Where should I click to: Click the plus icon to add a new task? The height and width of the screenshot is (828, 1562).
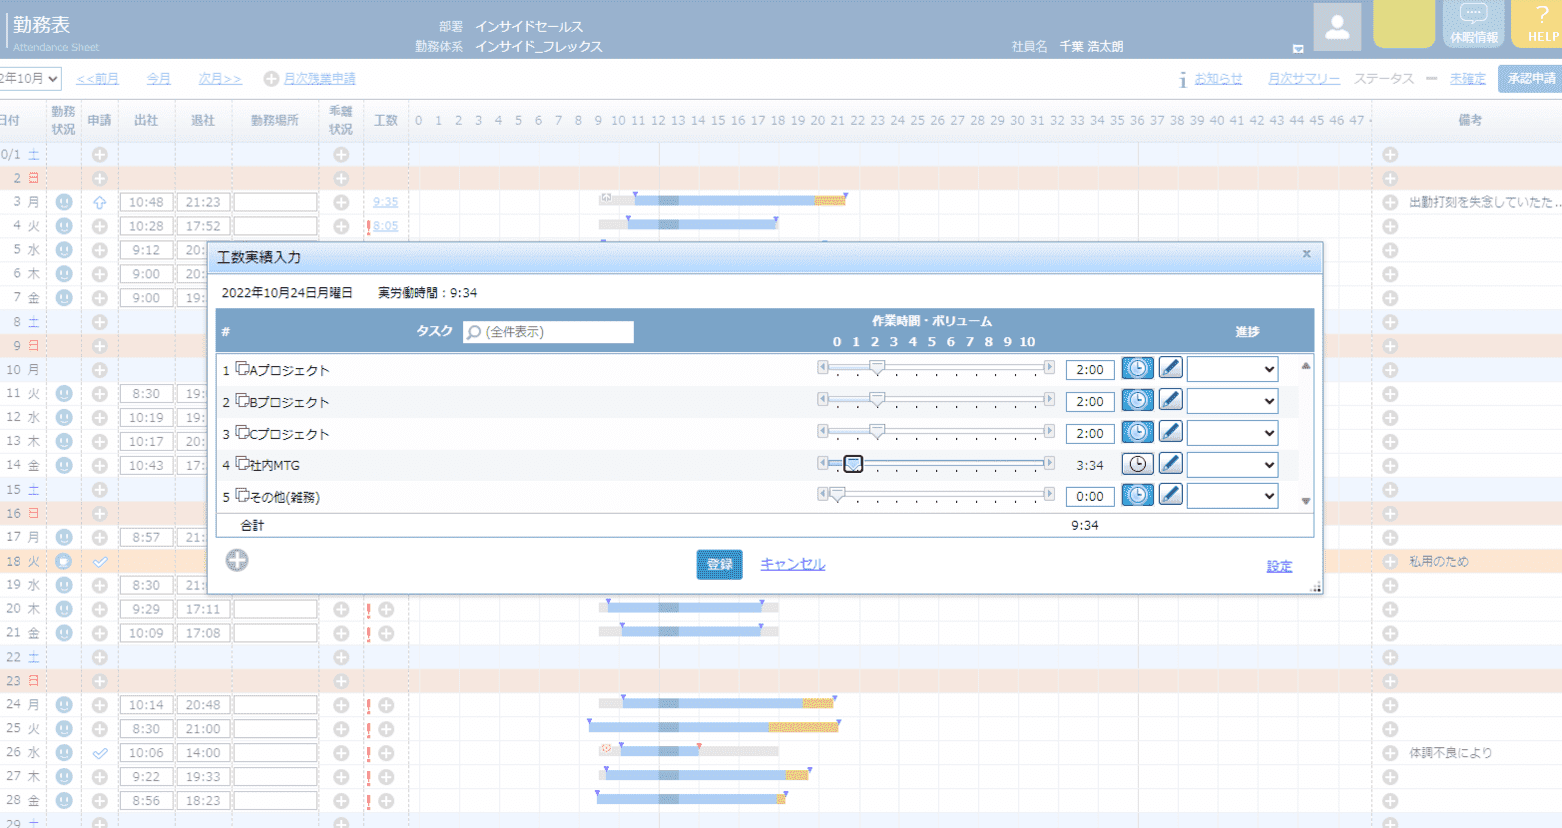coord(237,560)
